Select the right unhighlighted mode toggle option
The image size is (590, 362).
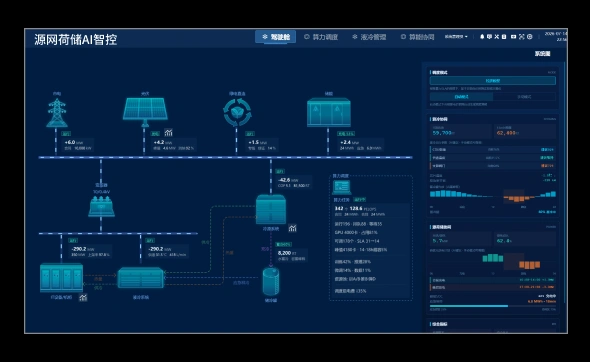[524, 97]
